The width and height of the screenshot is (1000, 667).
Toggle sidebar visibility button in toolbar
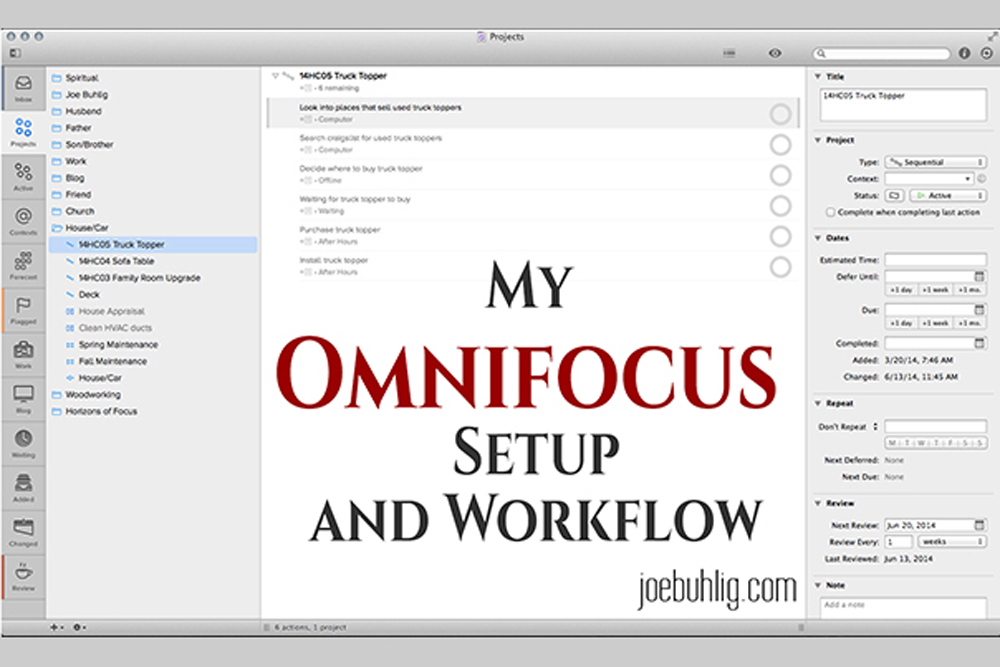tap(15, 53)
